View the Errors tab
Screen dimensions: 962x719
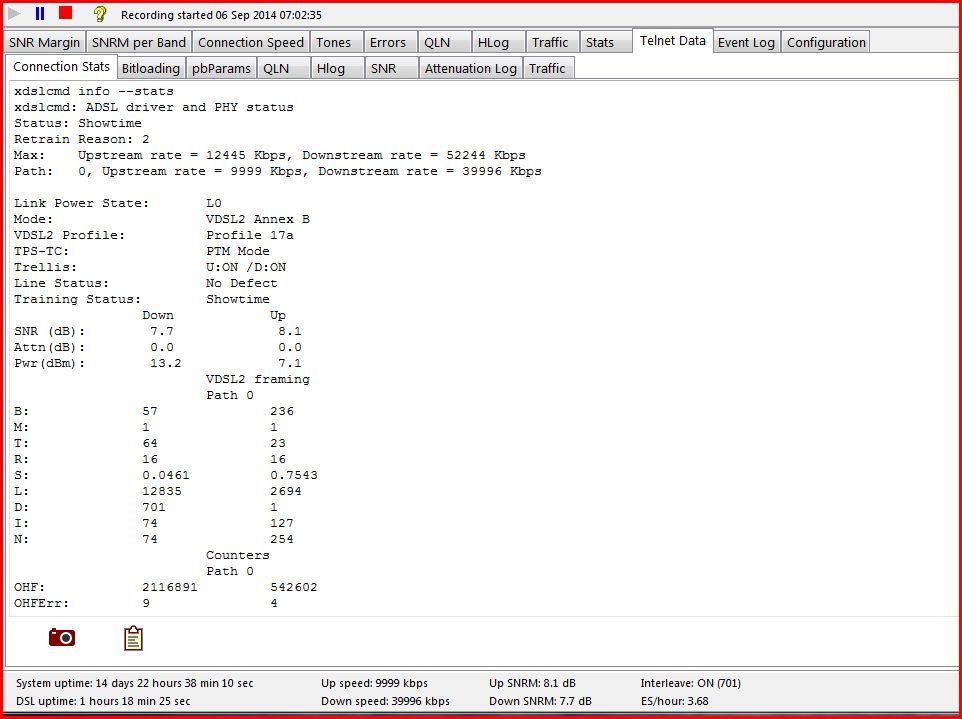(x=390, y=42)
